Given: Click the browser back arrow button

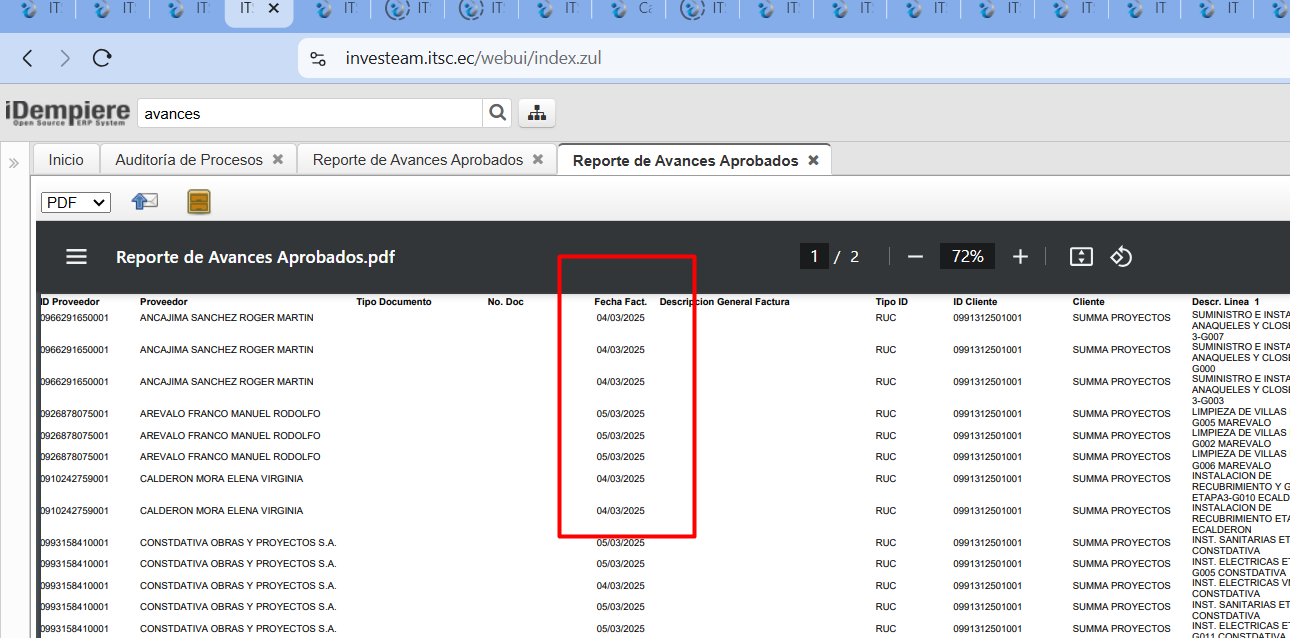Looking at the screenshot, I should [28, 58].
